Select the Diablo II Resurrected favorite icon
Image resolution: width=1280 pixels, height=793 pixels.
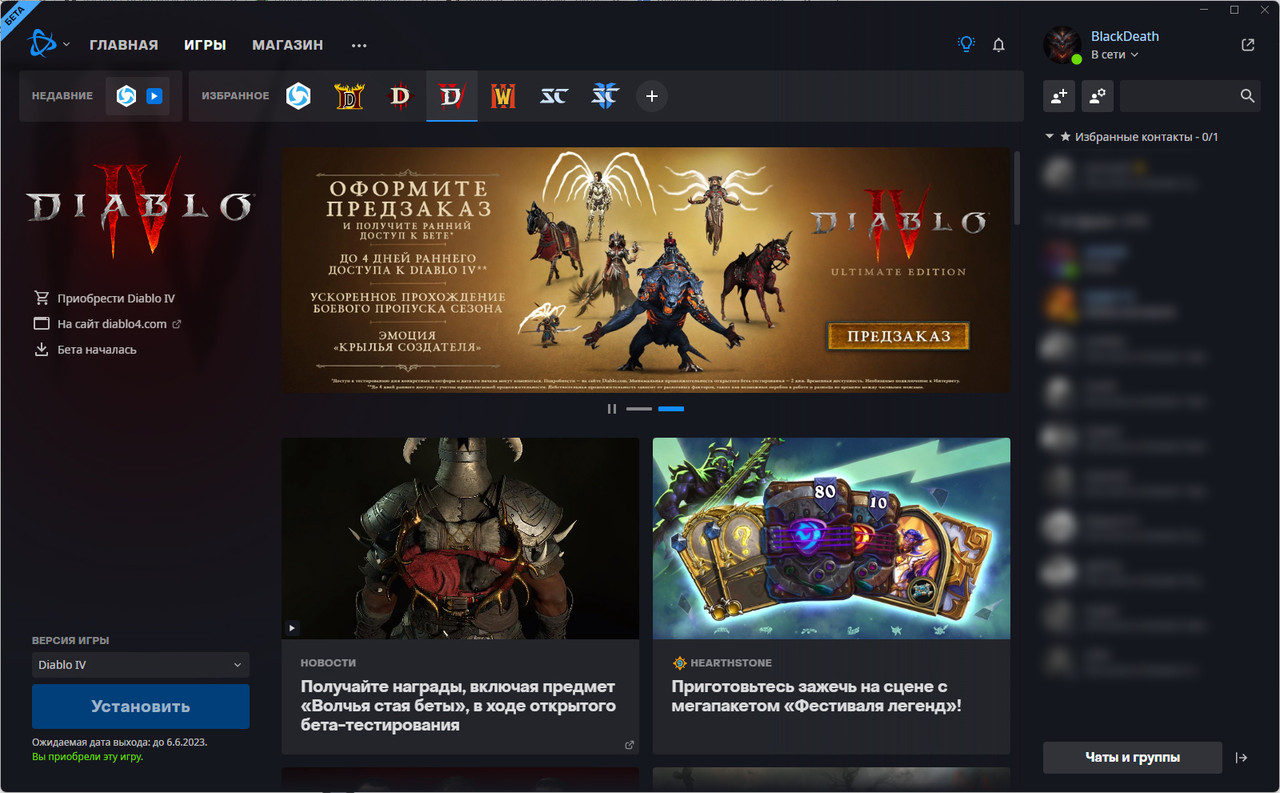point(349,96)
